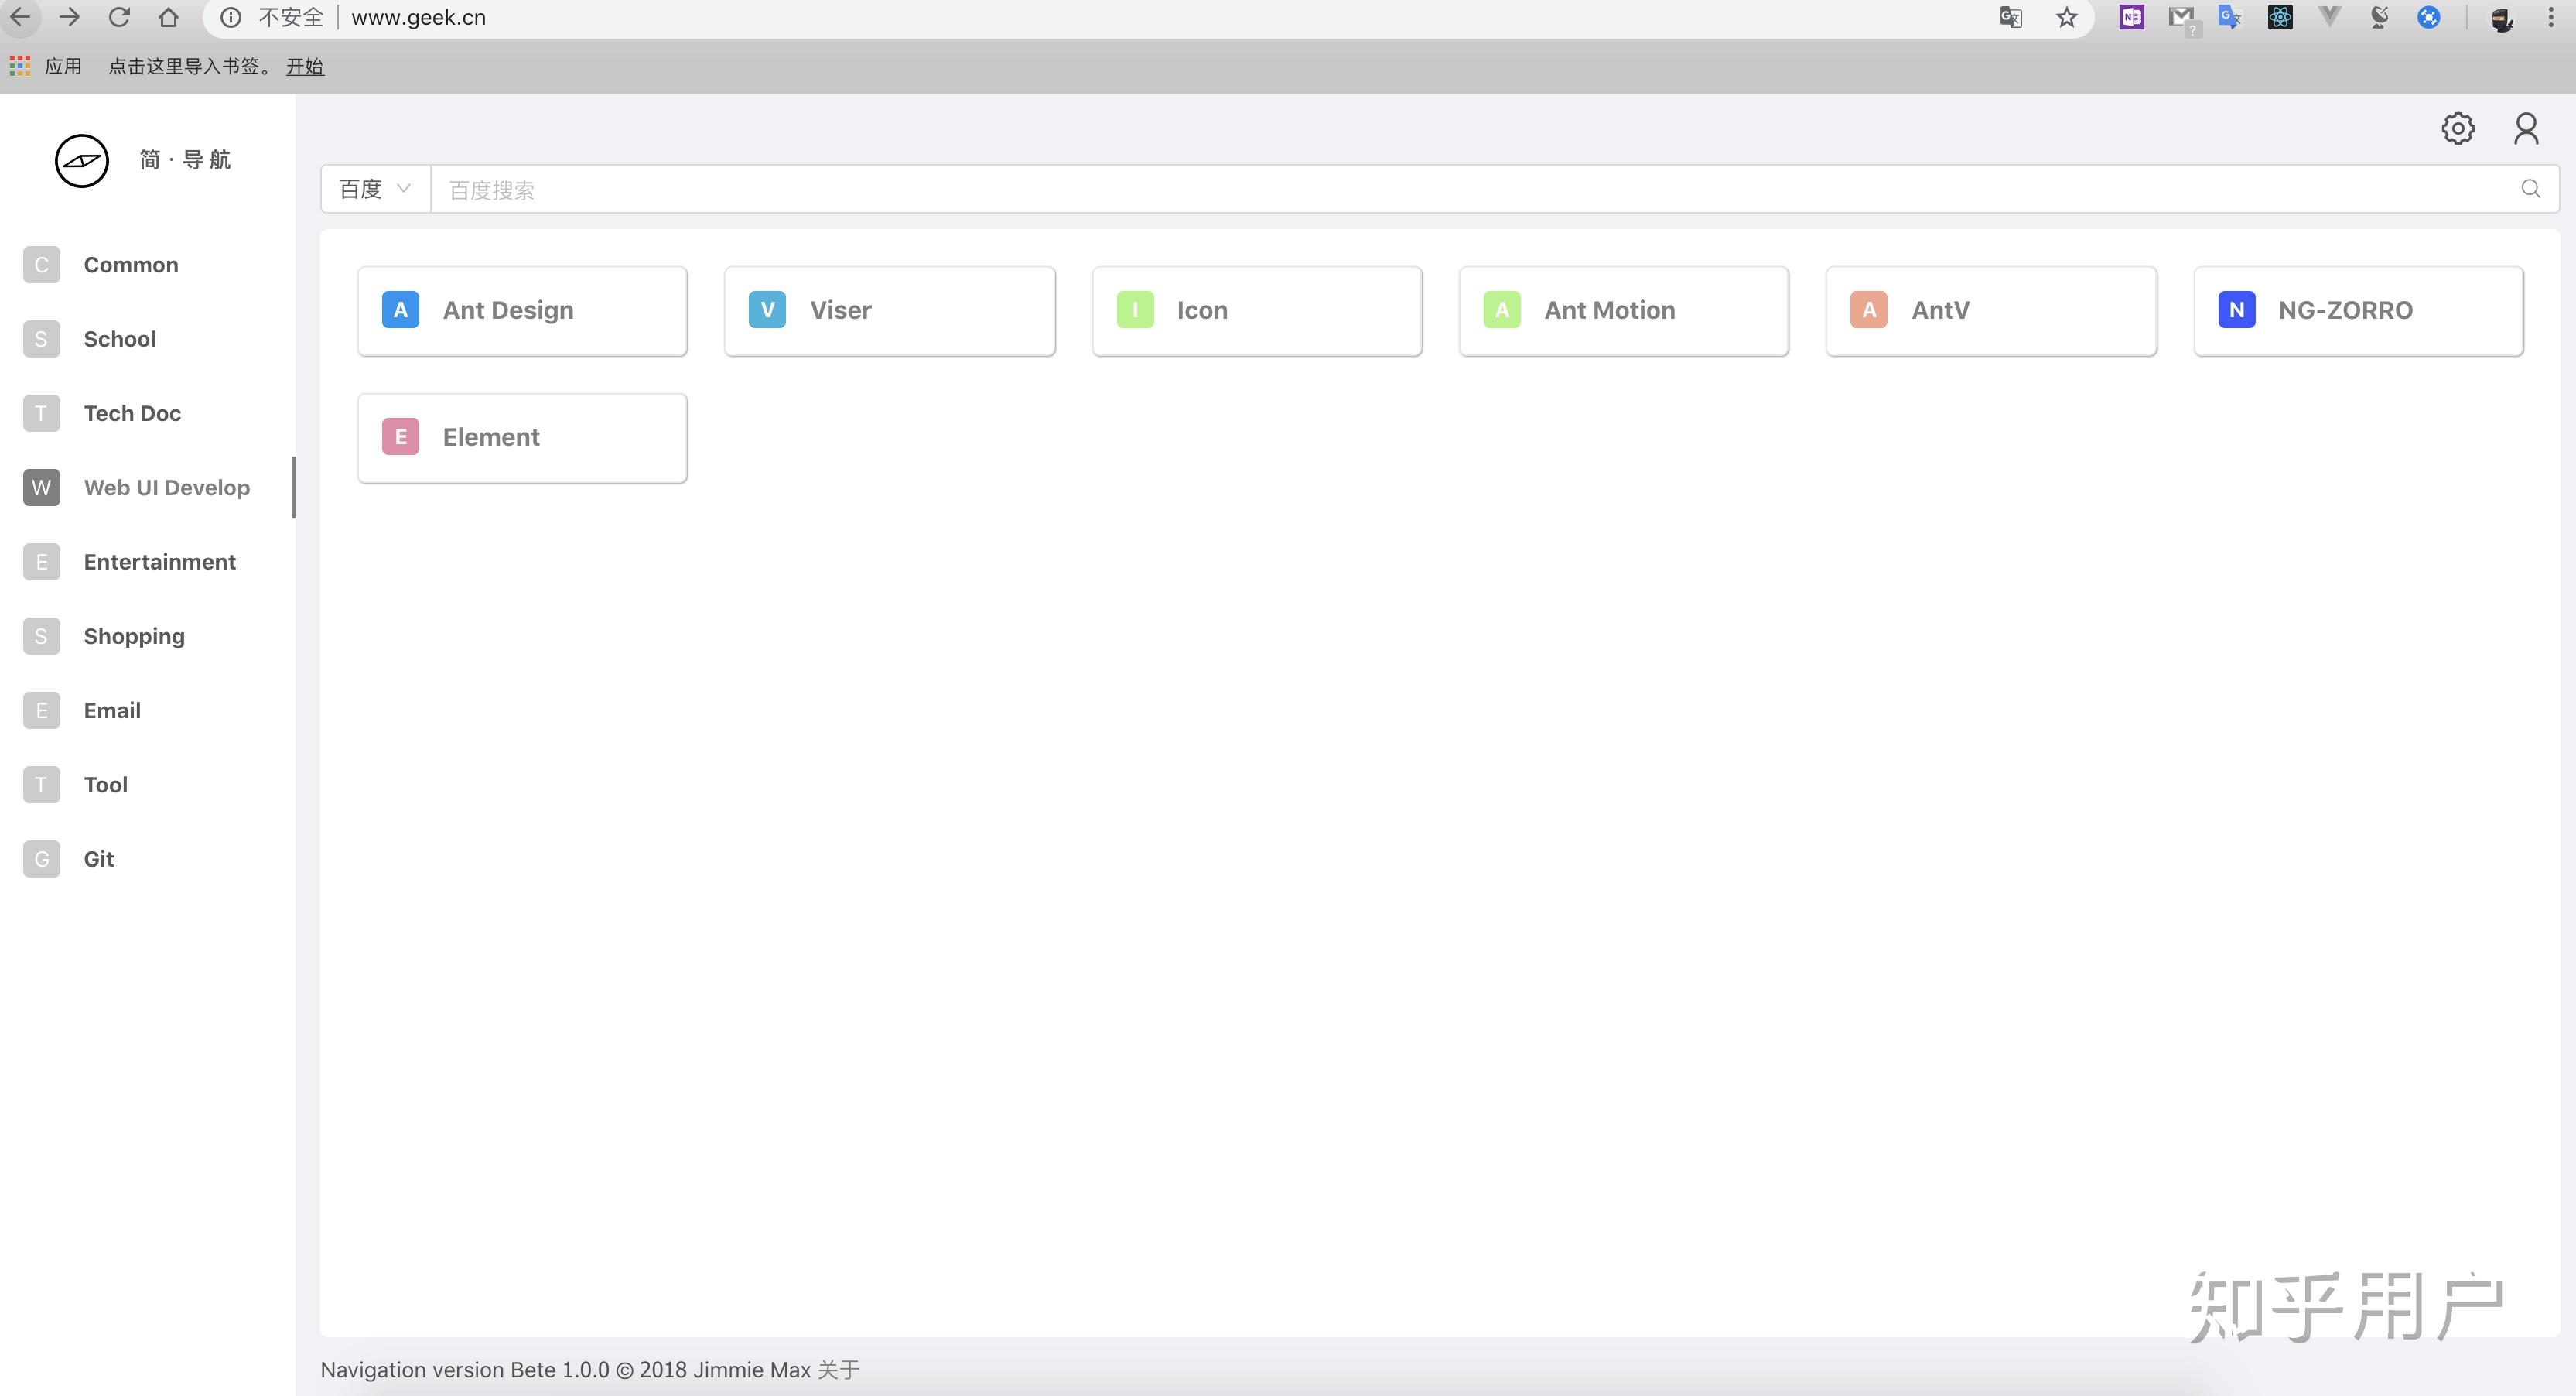The width and height of the screenshot is (2576, 1396).
Task: Click 简·导航 site title
Action: pos(185,160)
